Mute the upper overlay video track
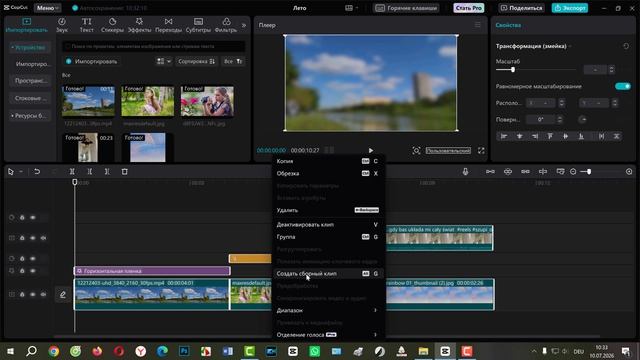 point(43,238)
